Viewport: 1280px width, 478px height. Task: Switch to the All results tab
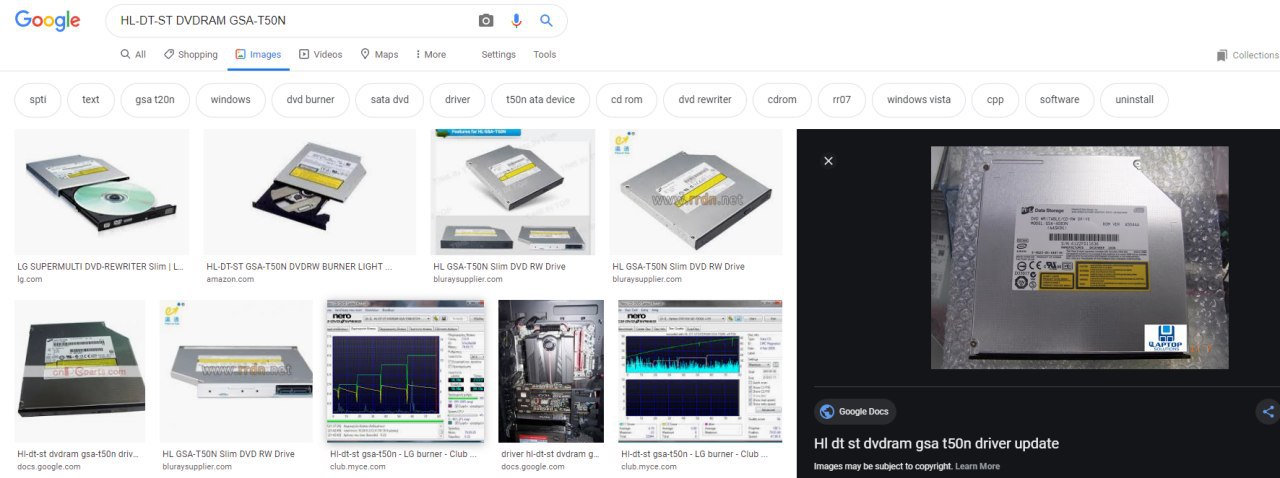pos(133,55)
